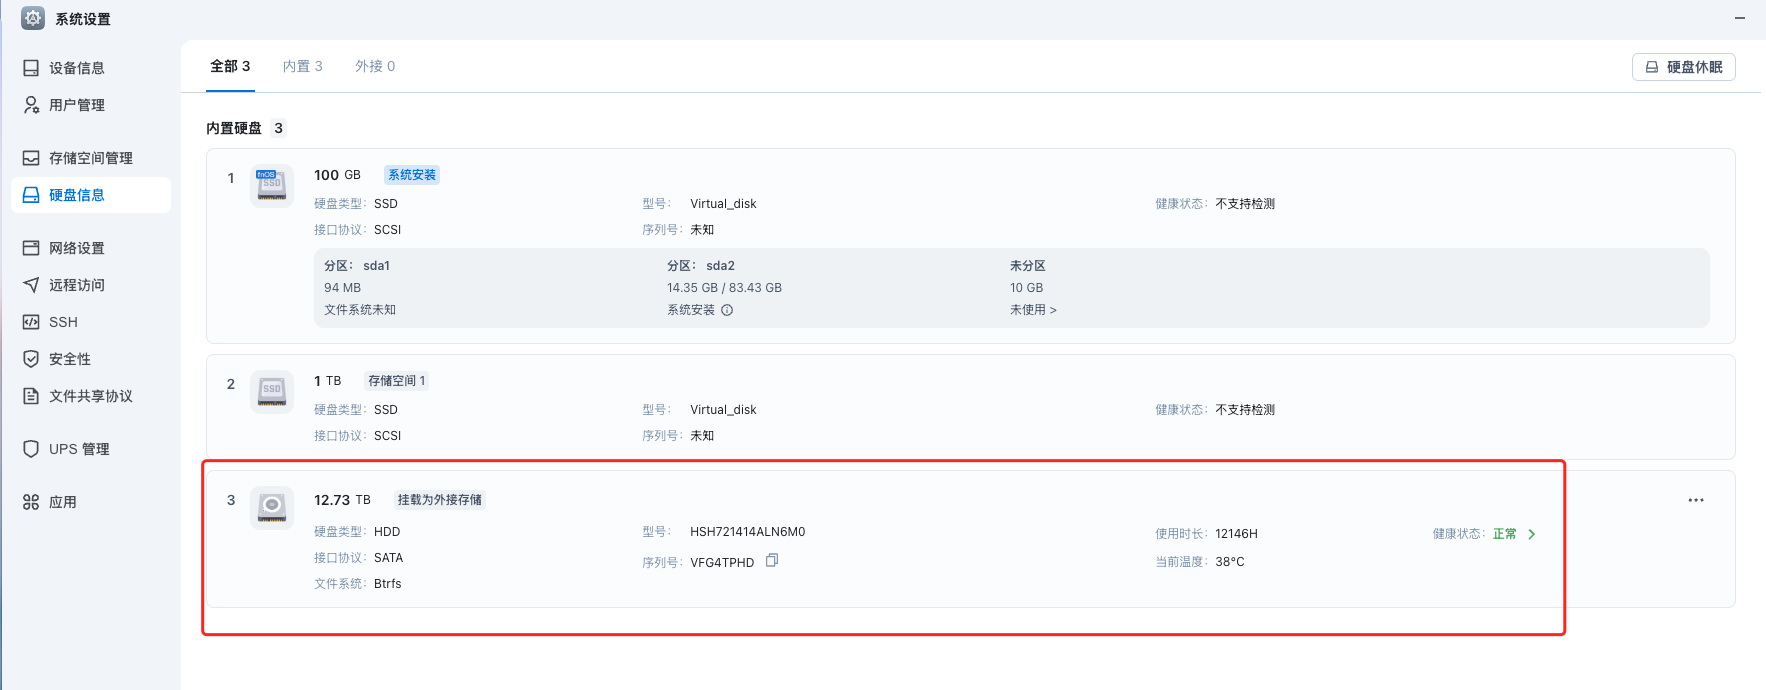
Task: Open 设备信息 in the sidebar
Action: click(76, 68)
